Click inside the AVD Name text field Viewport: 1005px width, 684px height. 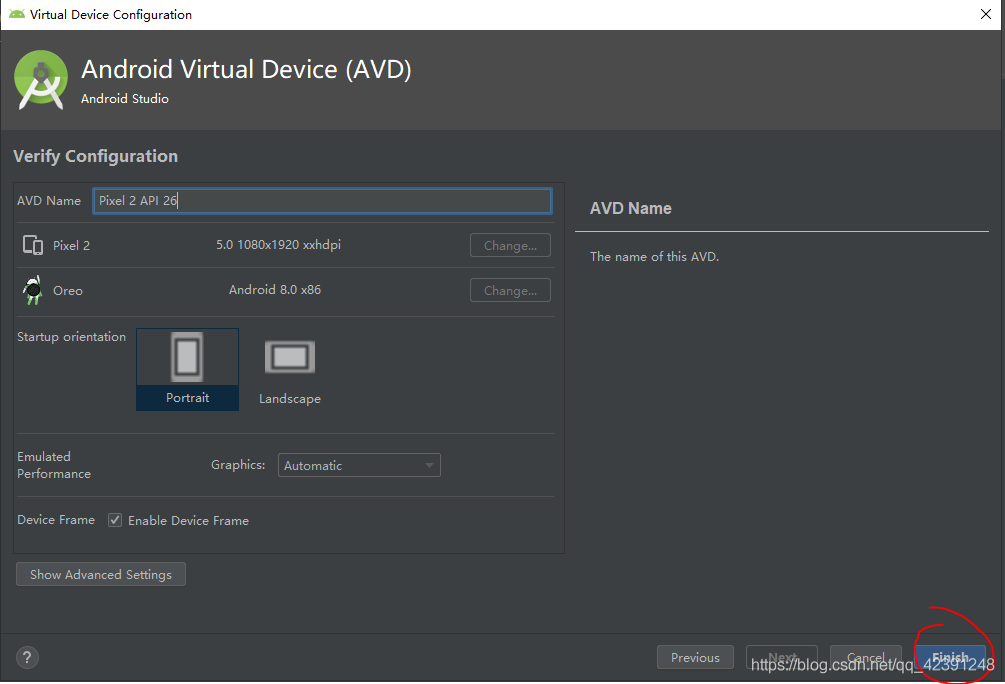[x=322, y=200]
